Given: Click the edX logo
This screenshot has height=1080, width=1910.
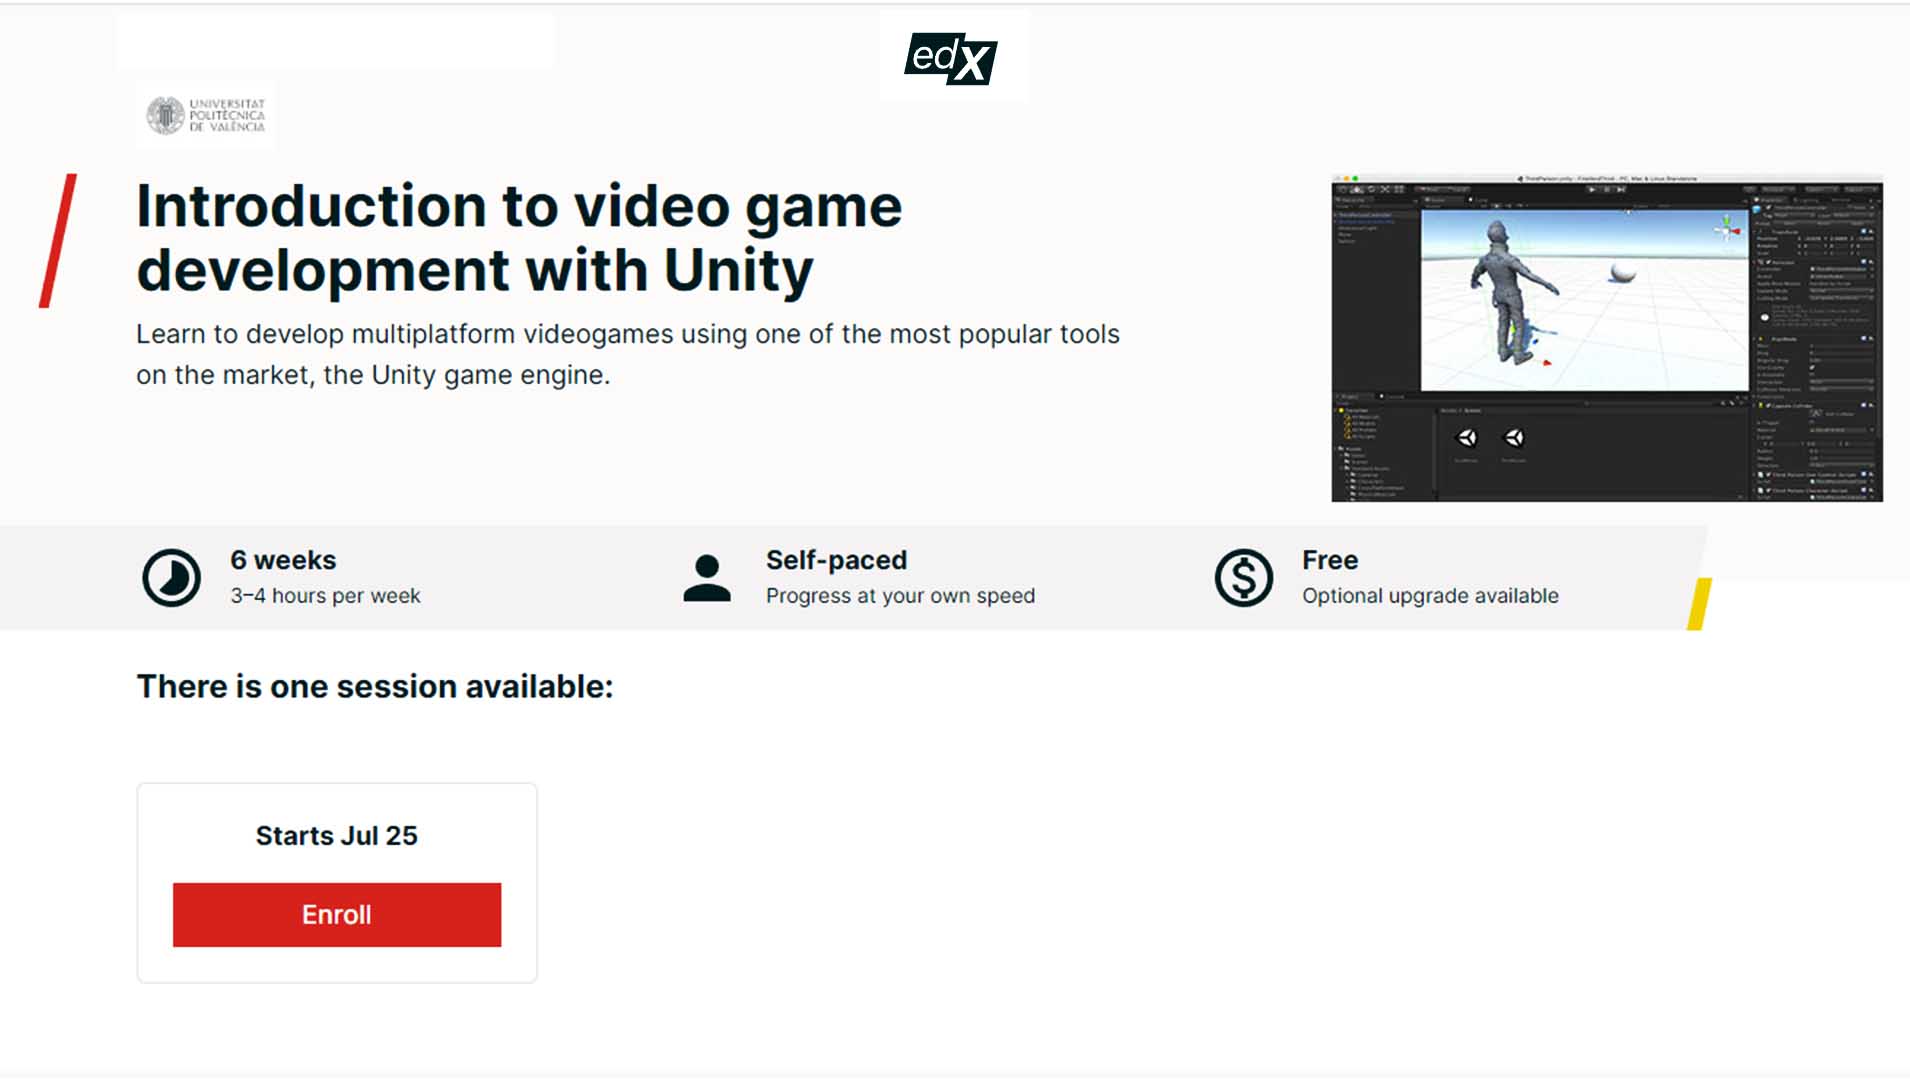Looking at the screenshot, I should (951, 58).
